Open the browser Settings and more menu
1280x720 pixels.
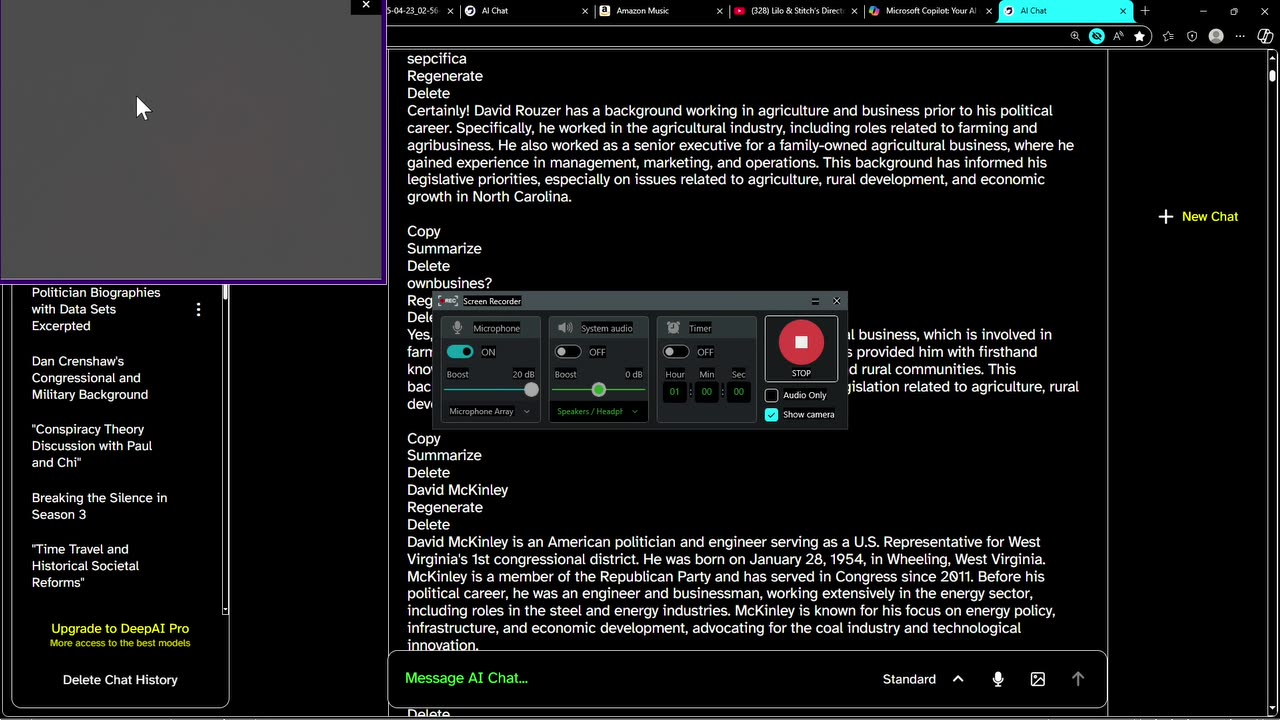1241,36
